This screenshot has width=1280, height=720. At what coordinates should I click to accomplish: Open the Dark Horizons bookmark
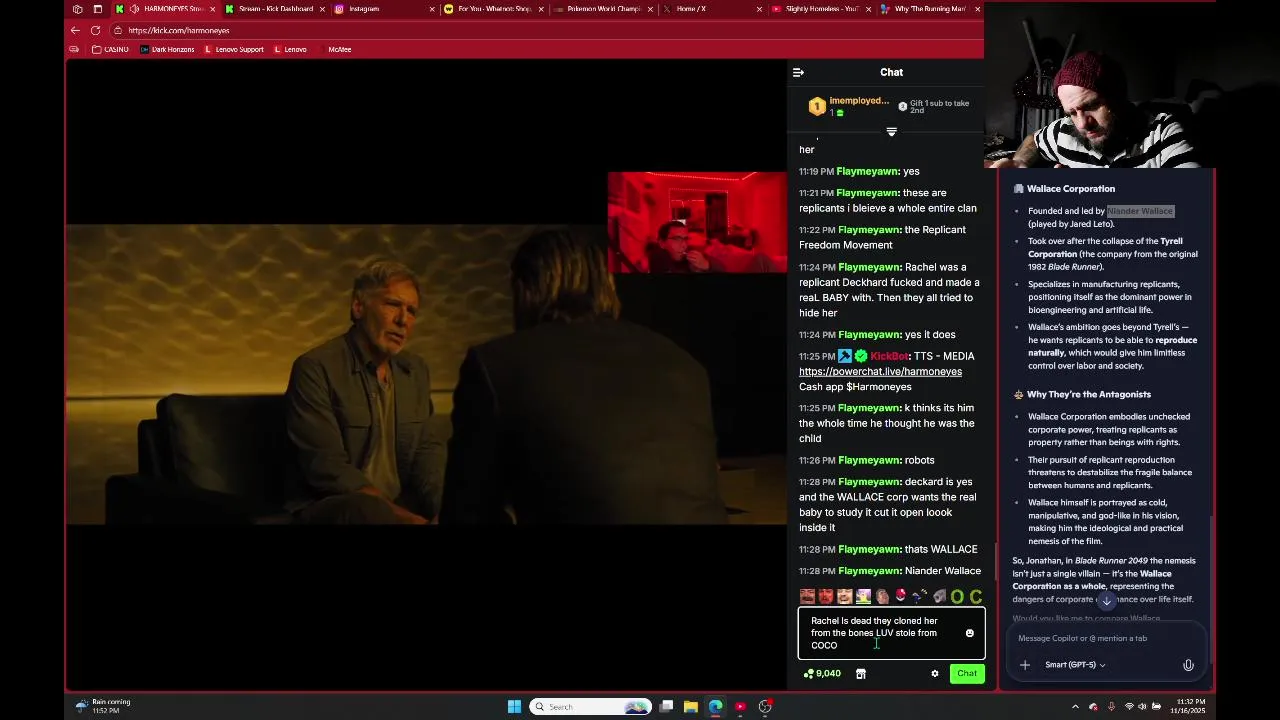coord(167,49)
